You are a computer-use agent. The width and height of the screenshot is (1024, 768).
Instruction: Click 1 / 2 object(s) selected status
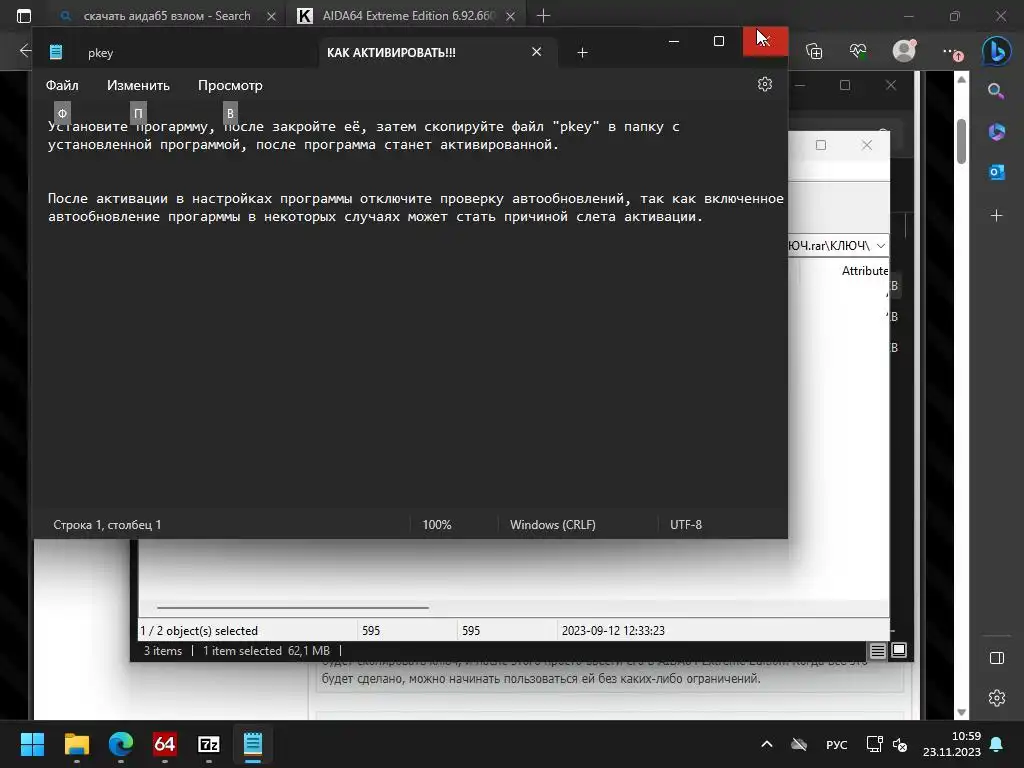click(199, 631)
